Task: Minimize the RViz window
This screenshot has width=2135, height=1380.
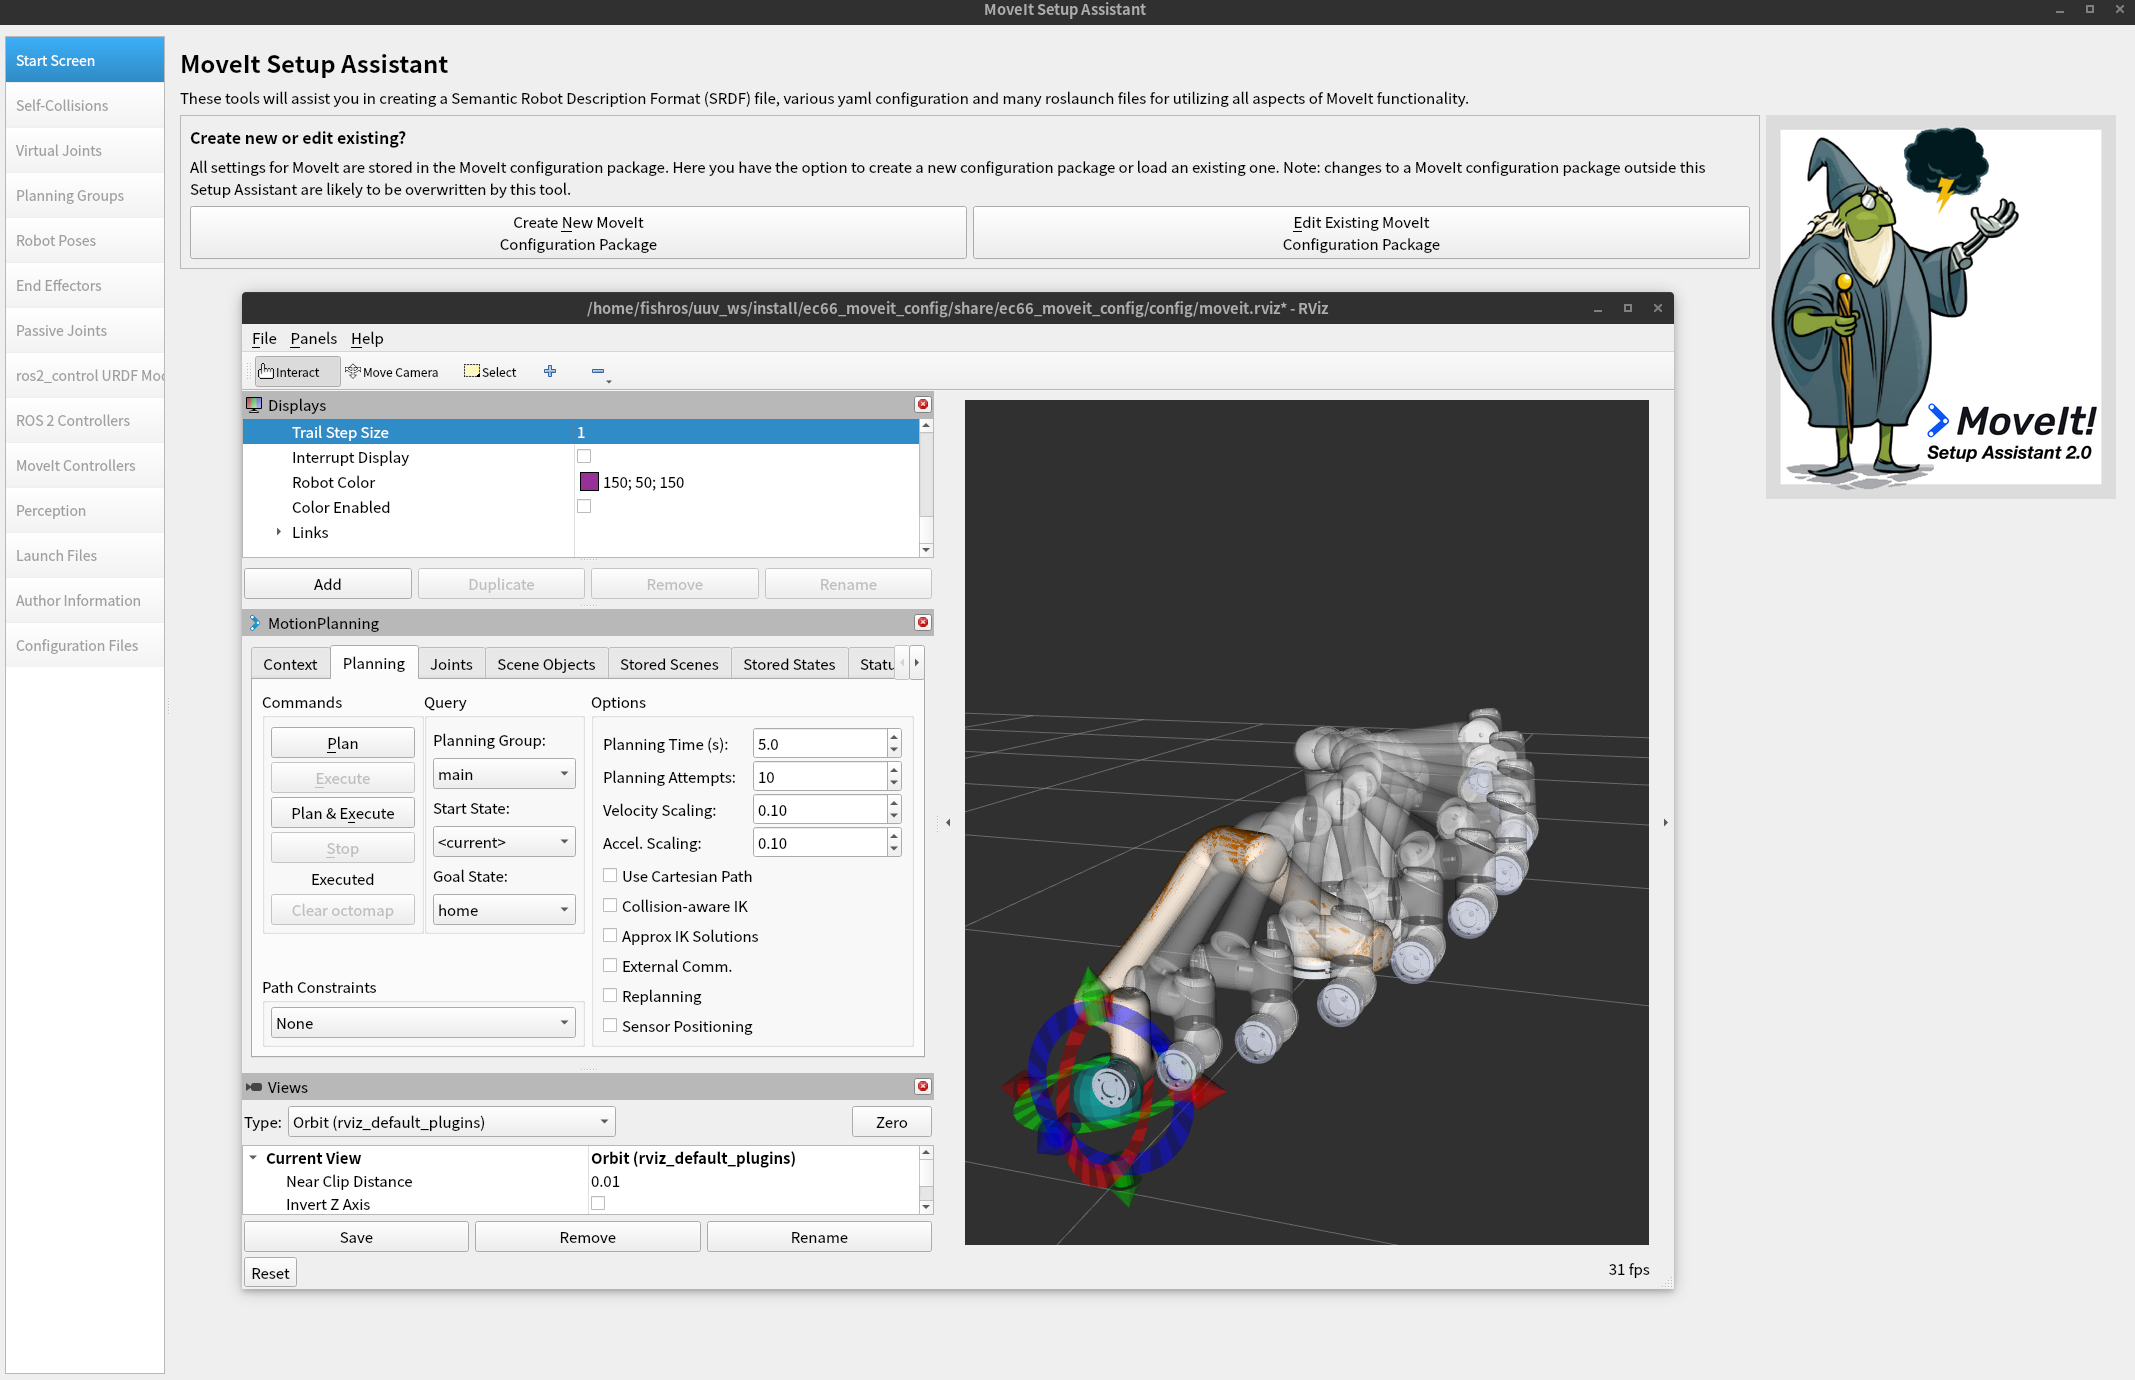Action: pyautogui.click(x=1598, y=308)
